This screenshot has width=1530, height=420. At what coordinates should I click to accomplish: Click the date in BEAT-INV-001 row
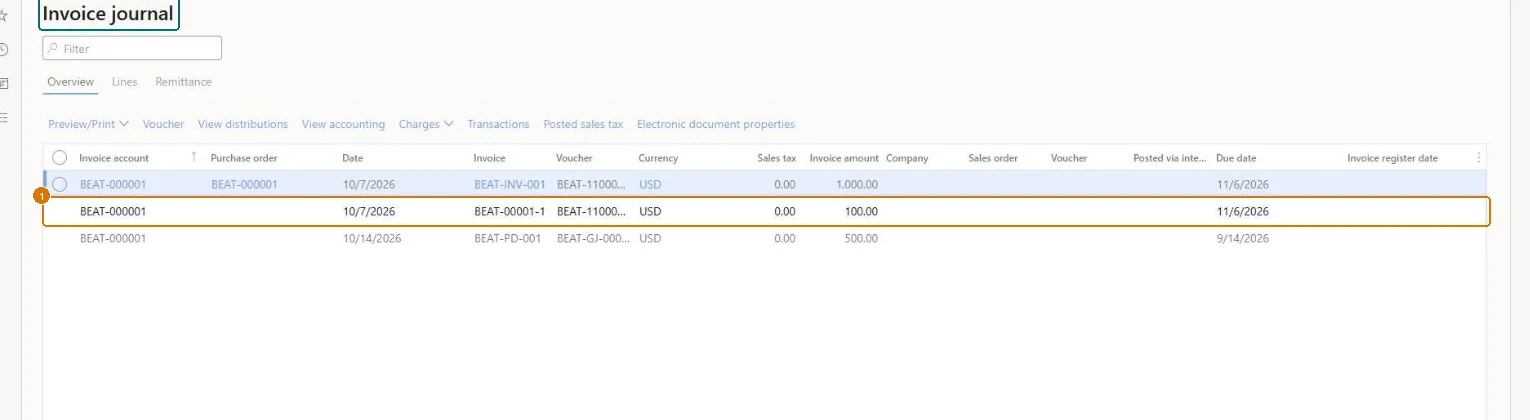click(x=368, y=184)
